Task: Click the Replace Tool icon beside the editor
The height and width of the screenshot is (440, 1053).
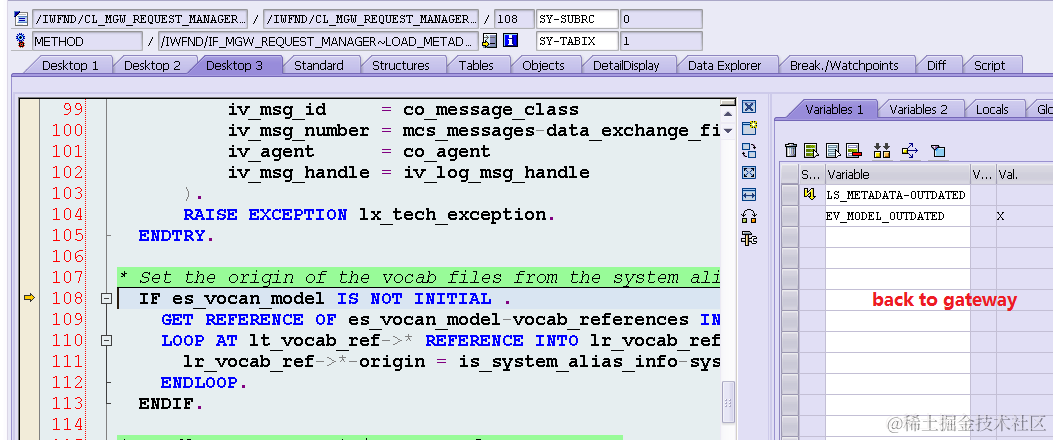Action: click(749, 150)
